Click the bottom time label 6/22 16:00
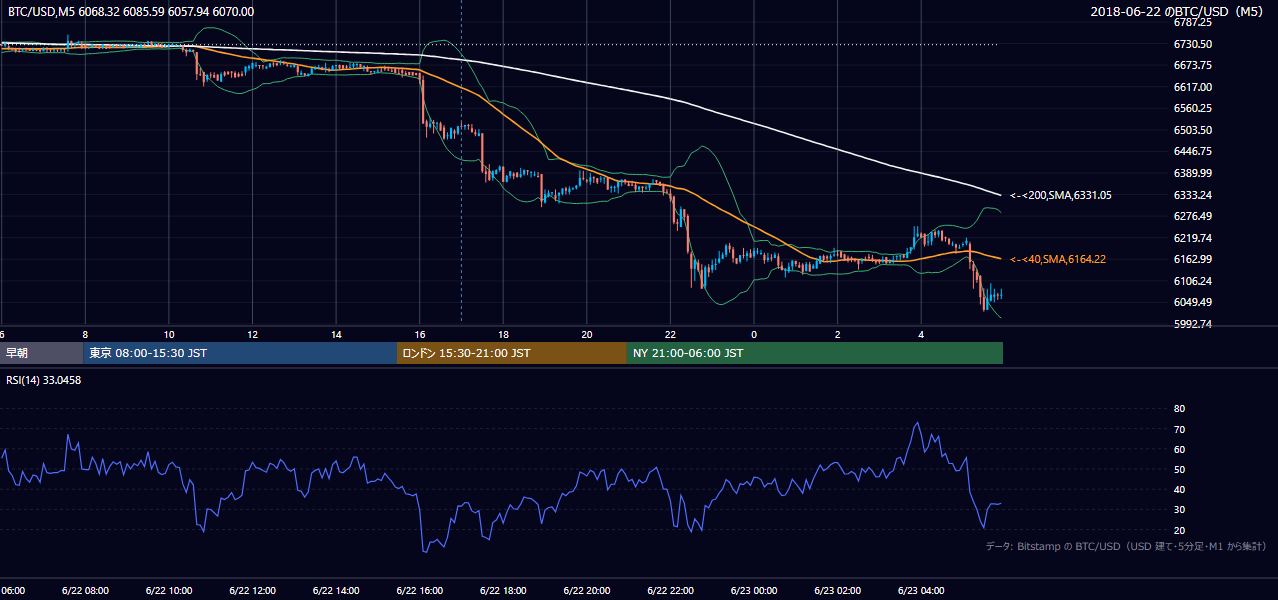The image size is (1278, 600). (419, 591)
